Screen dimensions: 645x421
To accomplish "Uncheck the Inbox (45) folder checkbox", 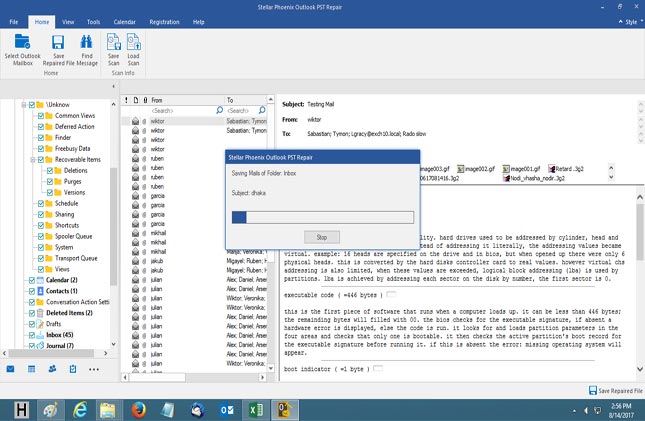I will click(32, 335).
